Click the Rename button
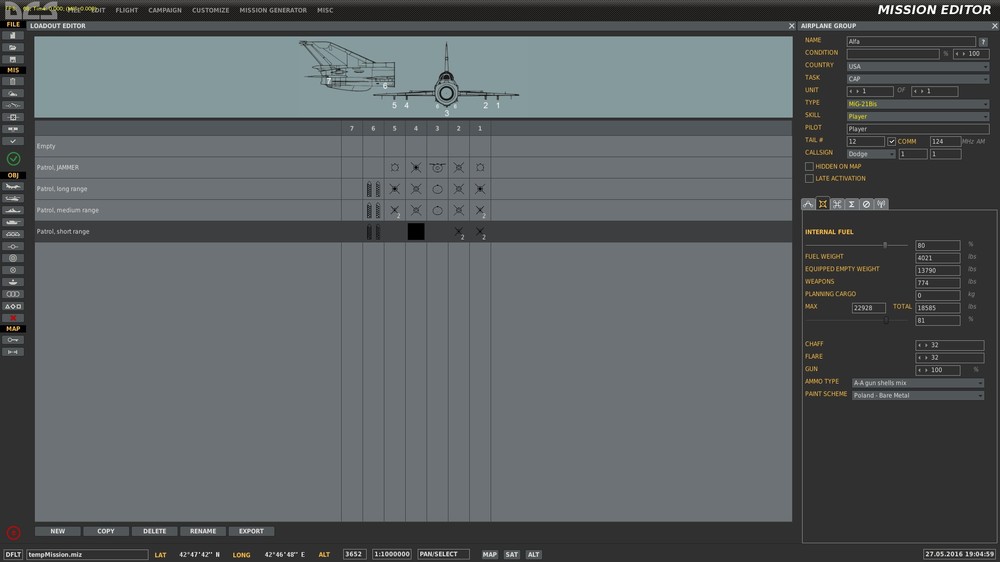This screenshot has width=1000, height=562. [203, 531]
